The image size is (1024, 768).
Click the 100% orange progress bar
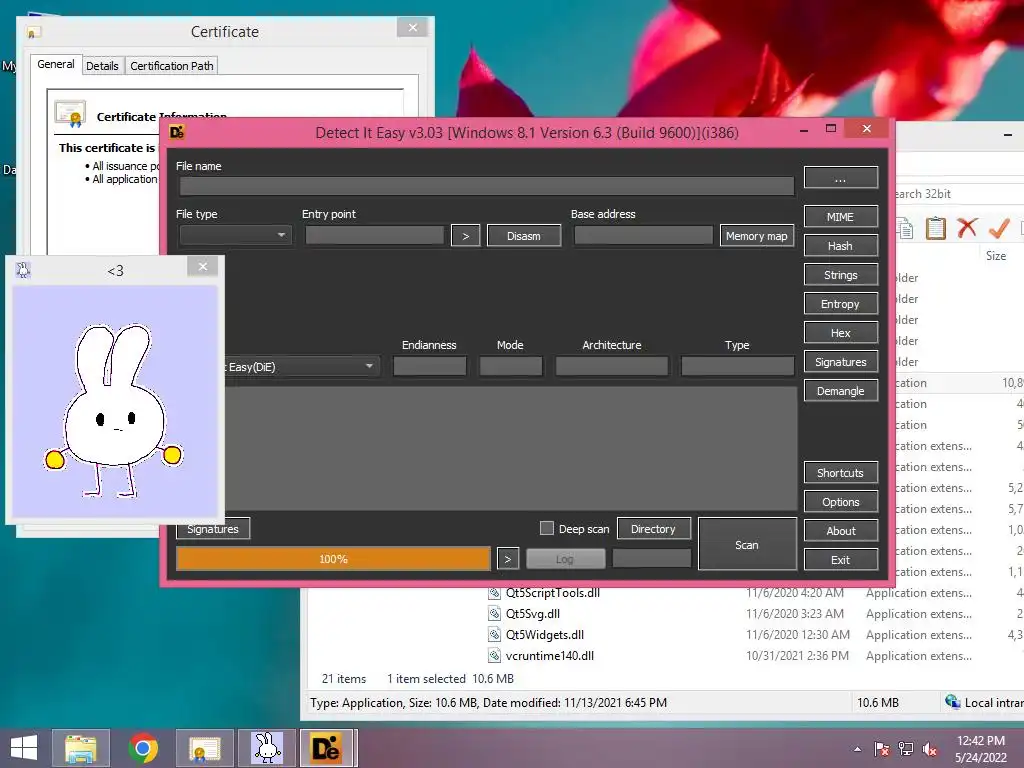pos(333,559)
